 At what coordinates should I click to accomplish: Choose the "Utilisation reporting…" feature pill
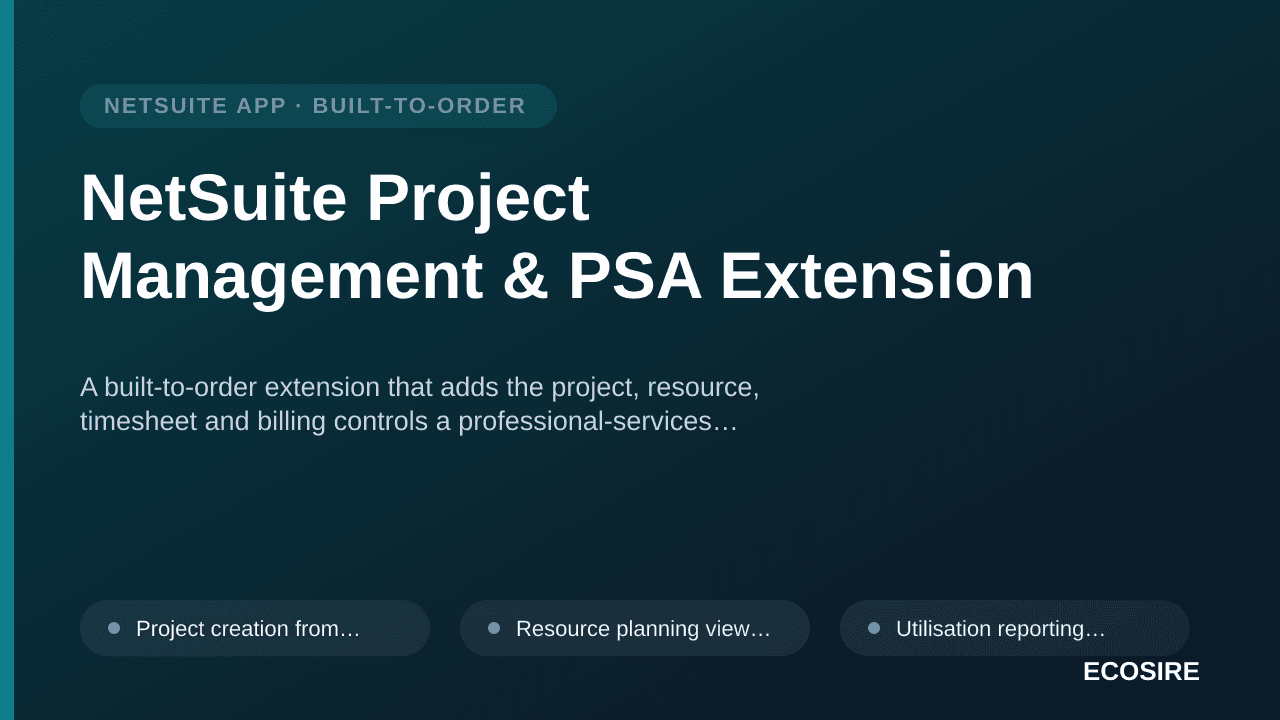click(1015, 628)
